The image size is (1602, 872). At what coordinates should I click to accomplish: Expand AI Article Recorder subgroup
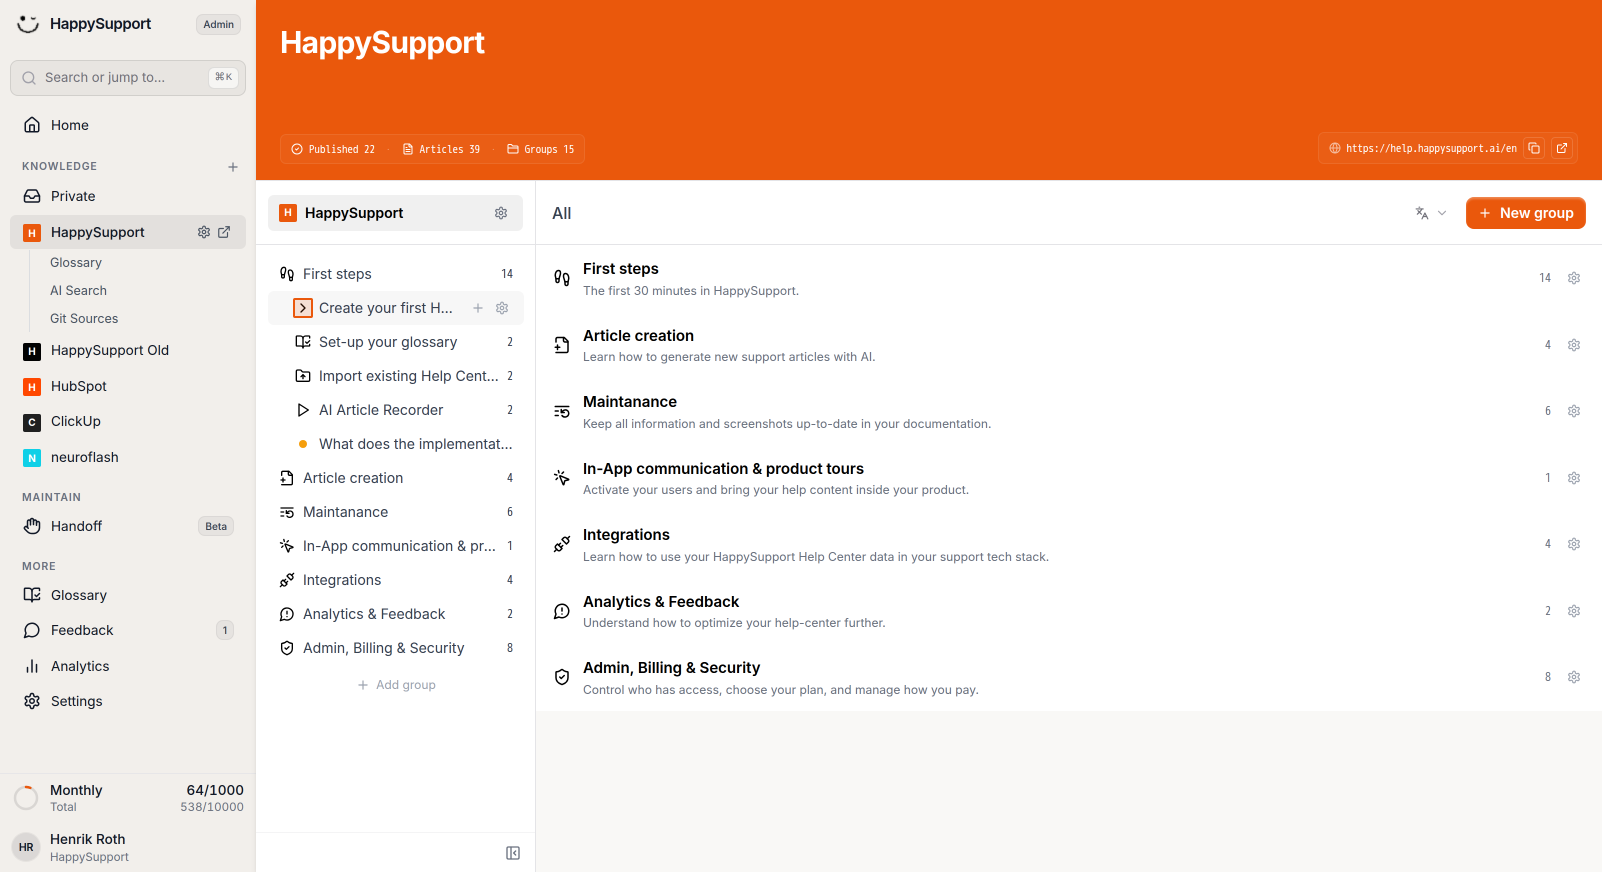tap(303, 410)
